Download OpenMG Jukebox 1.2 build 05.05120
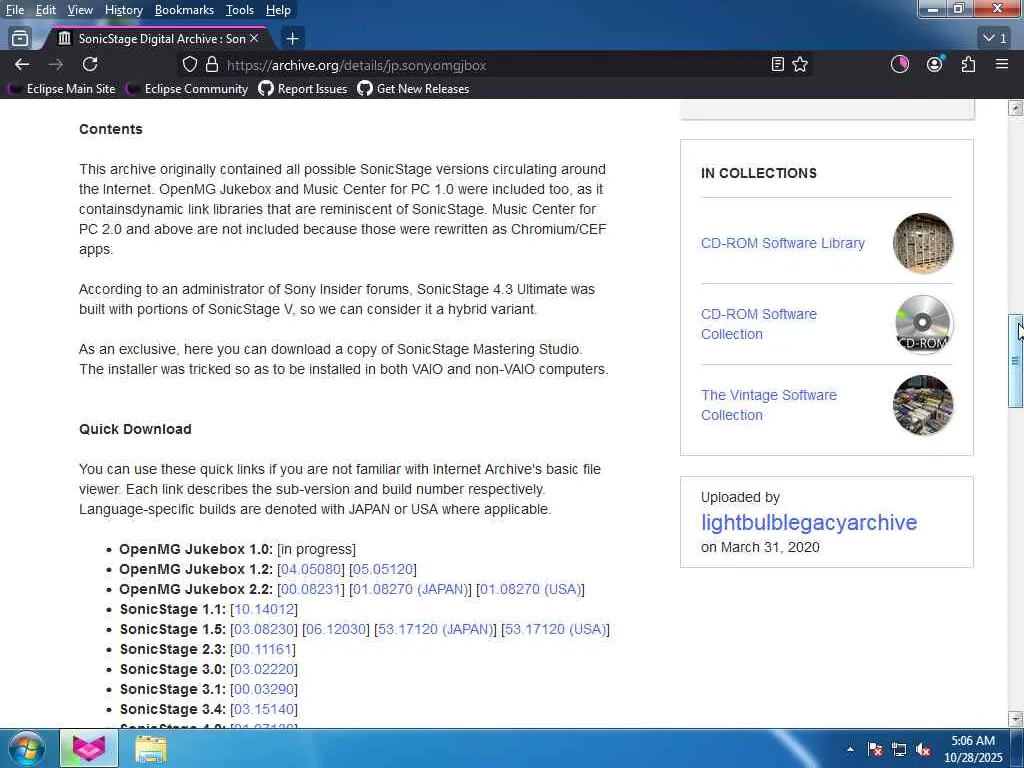The width and height of the screenshot is (1024, 768). [x=383, y=569]
